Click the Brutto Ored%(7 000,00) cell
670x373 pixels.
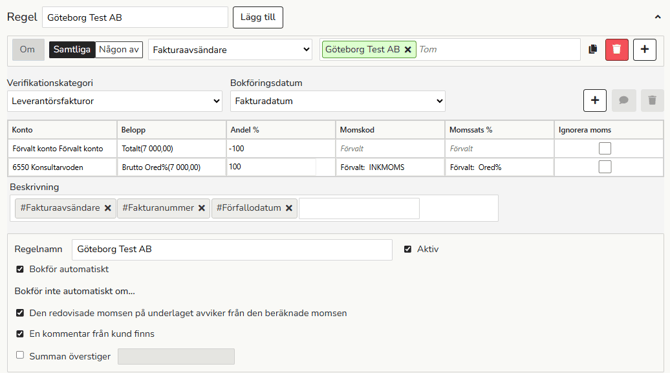click(171, 167)
